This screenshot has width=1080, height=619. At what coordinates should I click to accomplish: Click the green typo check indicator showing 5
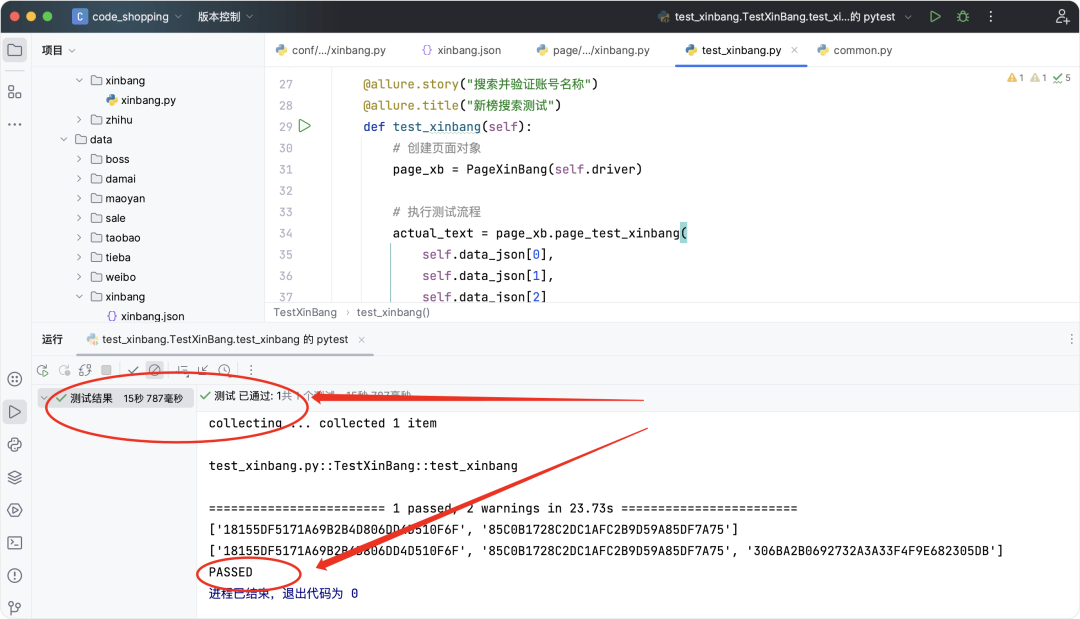pos(1061,78)
